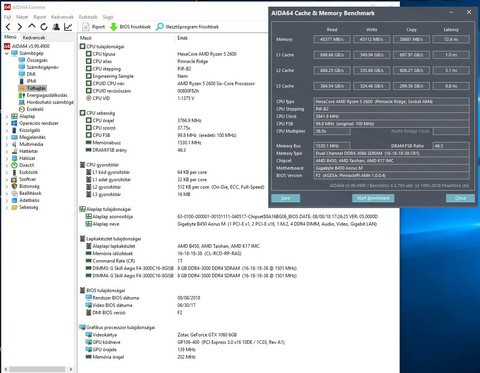Select Összegzés in the tree
Screen dimensions: 480x373
click(33, 60)
